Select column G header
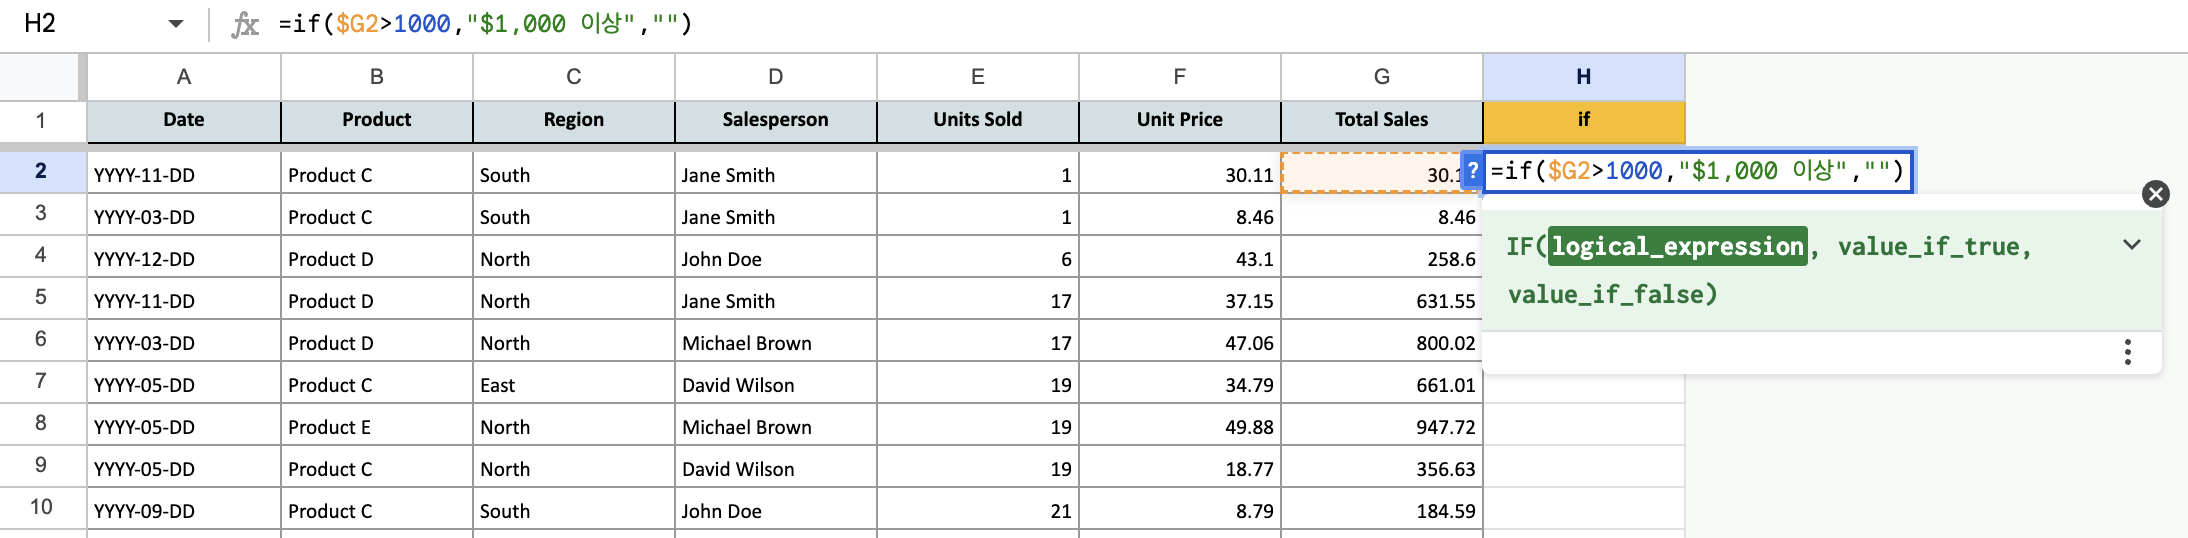 pos(1382,77)
